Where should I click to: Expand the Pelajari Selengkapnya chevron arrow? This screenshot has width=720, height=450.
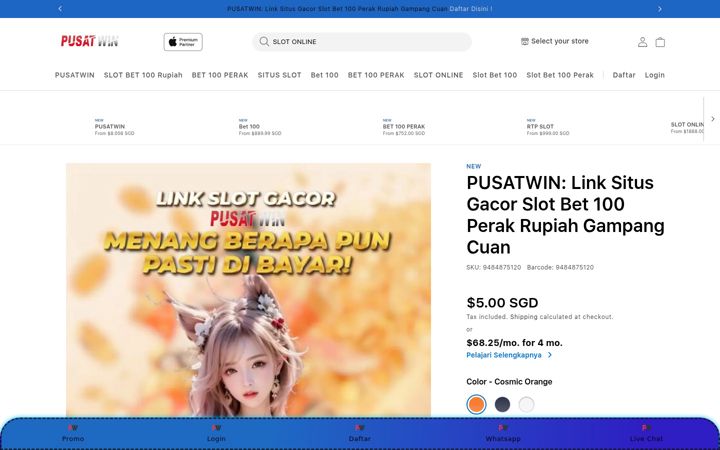click(x=550, y=355)
